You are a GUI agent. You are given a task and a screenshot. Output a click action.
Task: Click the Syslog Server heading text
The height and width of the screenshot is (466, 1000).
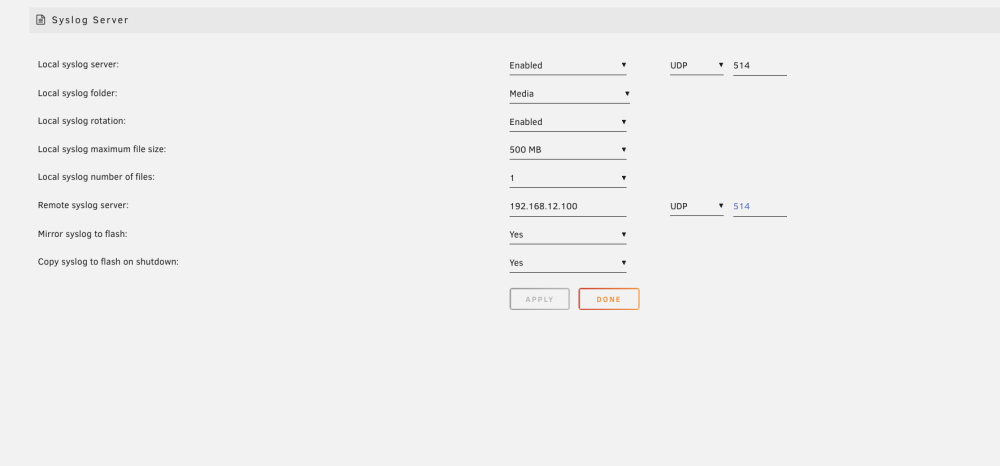90,20
